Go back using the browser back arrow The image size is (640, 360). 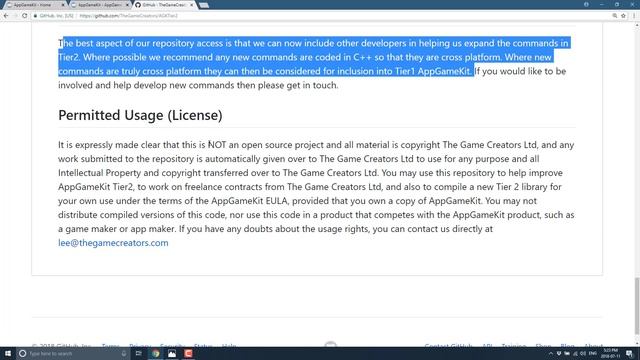[6, 16]
